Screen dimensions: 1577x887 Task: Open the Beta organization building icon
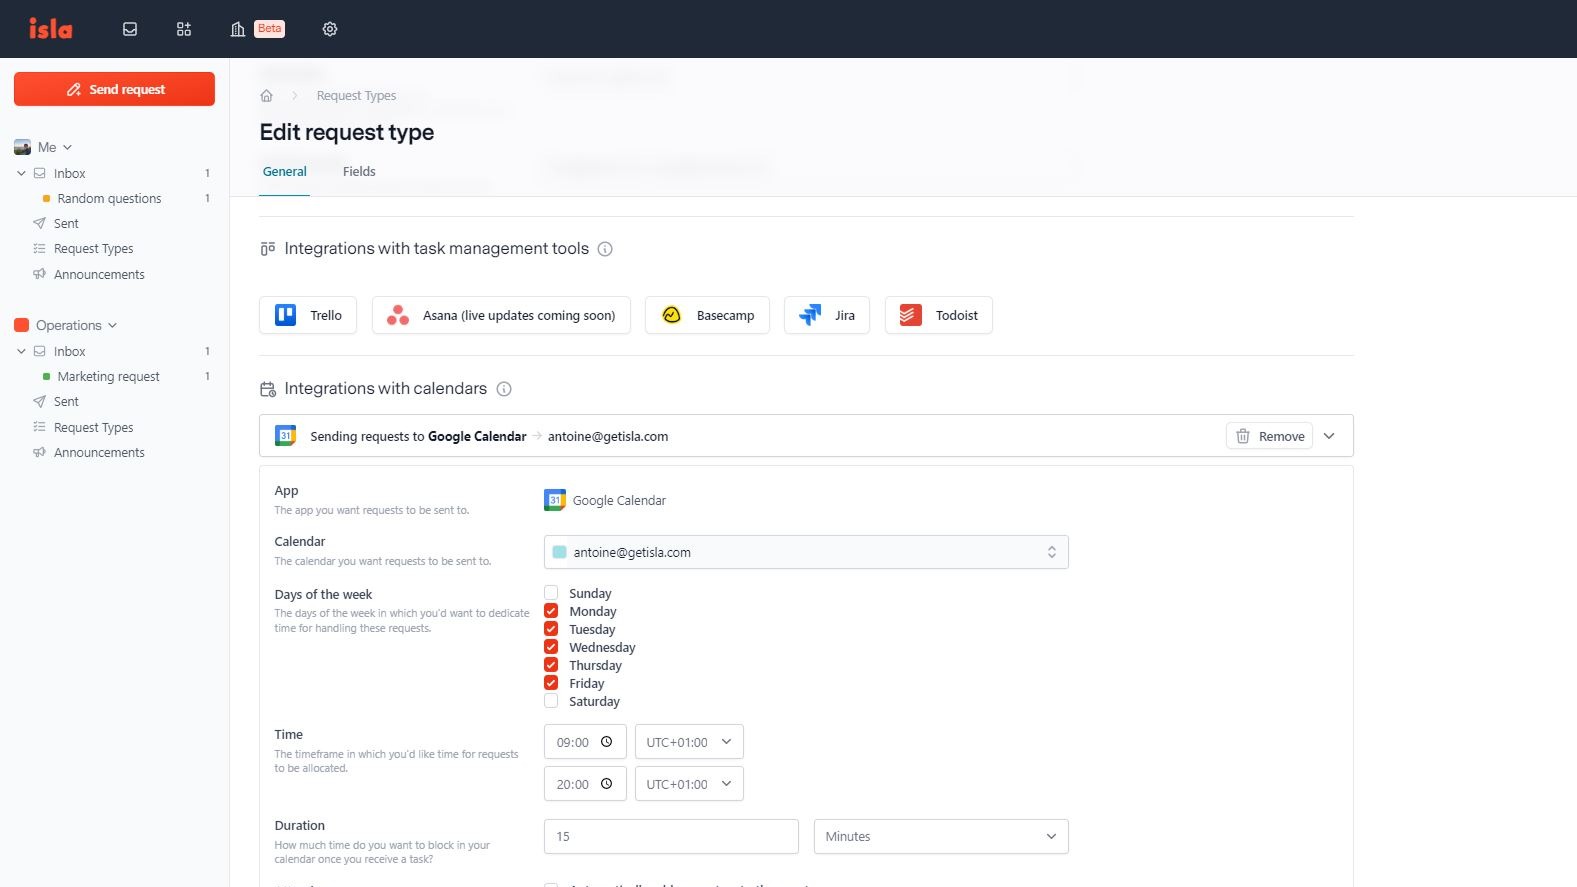tap(238, 29)
